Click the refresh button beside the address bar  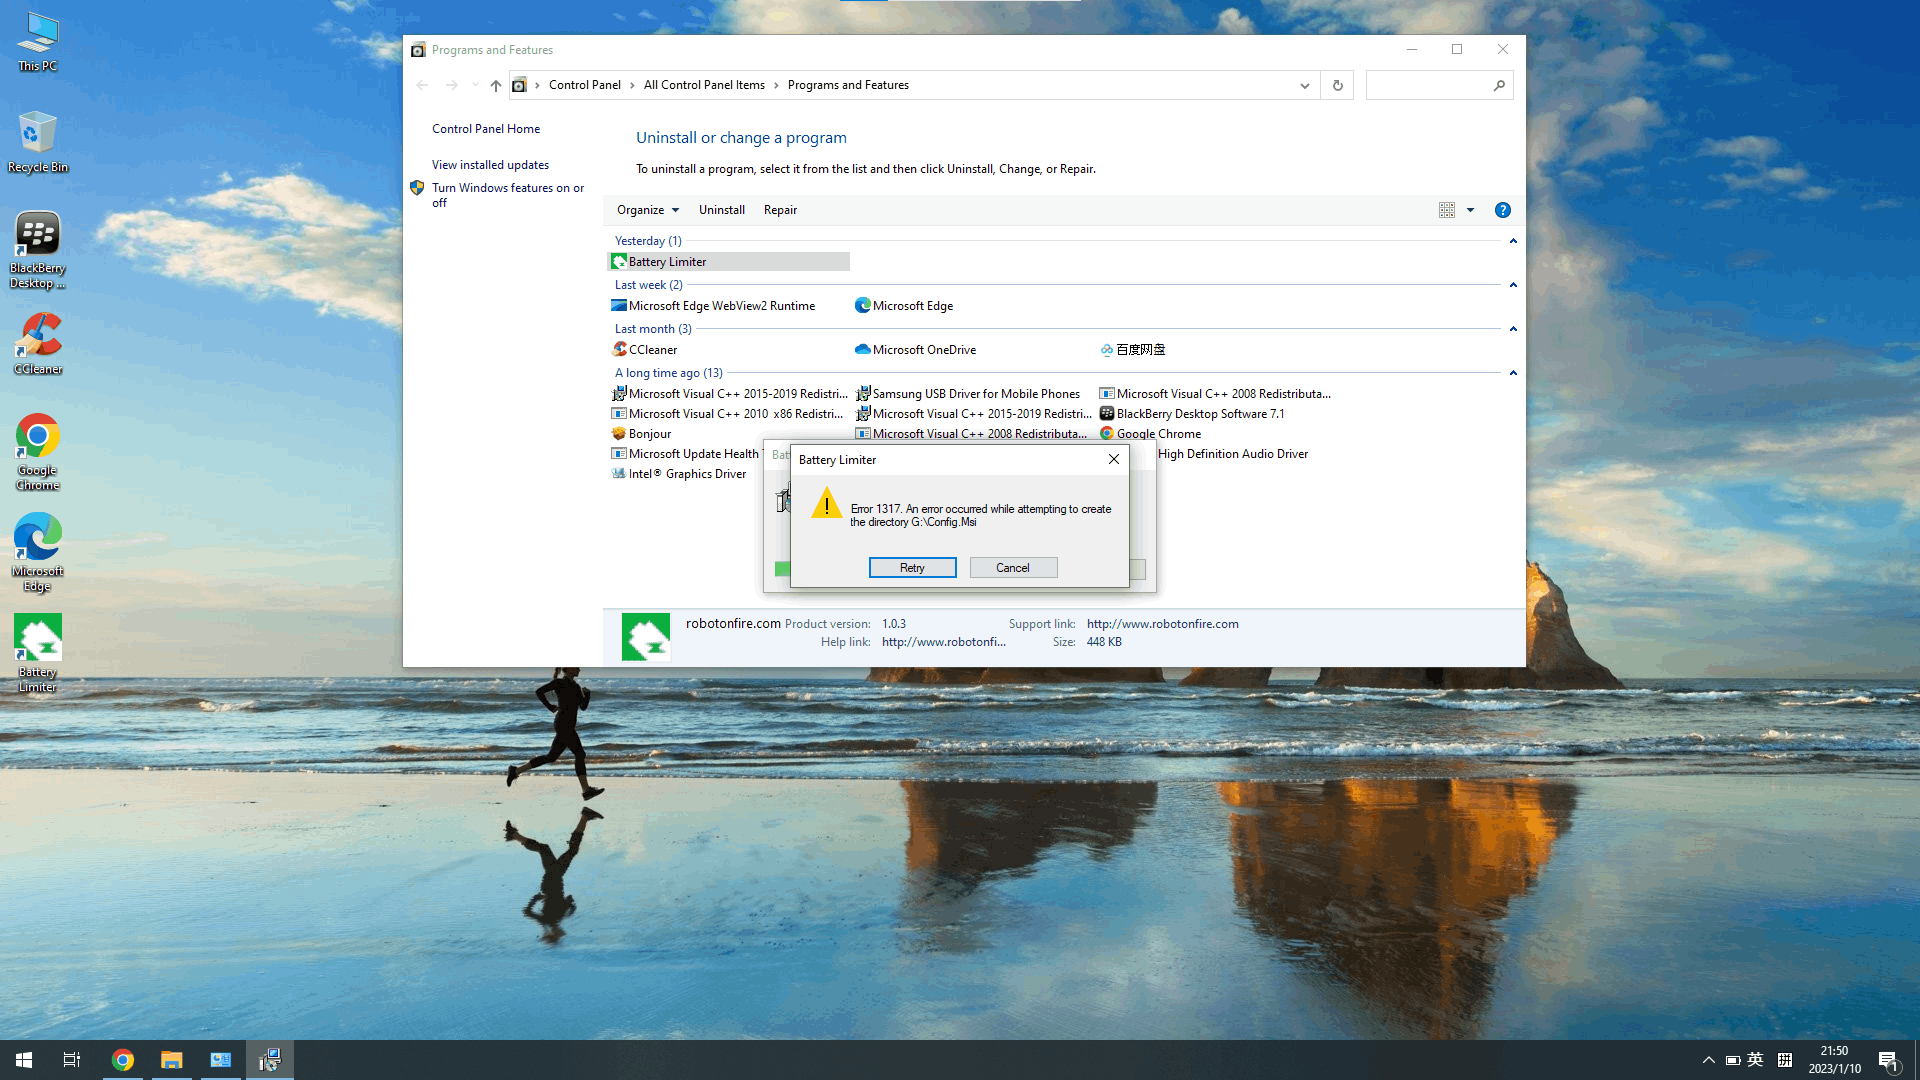pos(1337,85)
